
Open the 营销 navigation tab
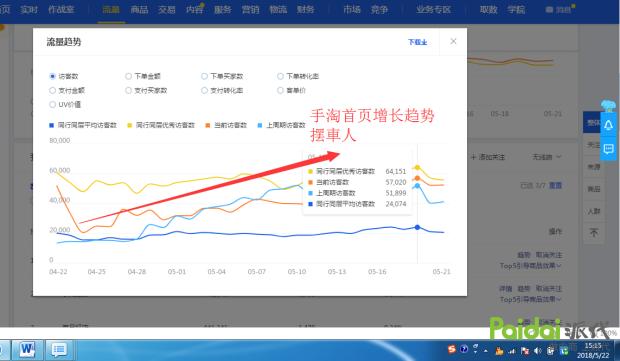click(x=250, y=9)
